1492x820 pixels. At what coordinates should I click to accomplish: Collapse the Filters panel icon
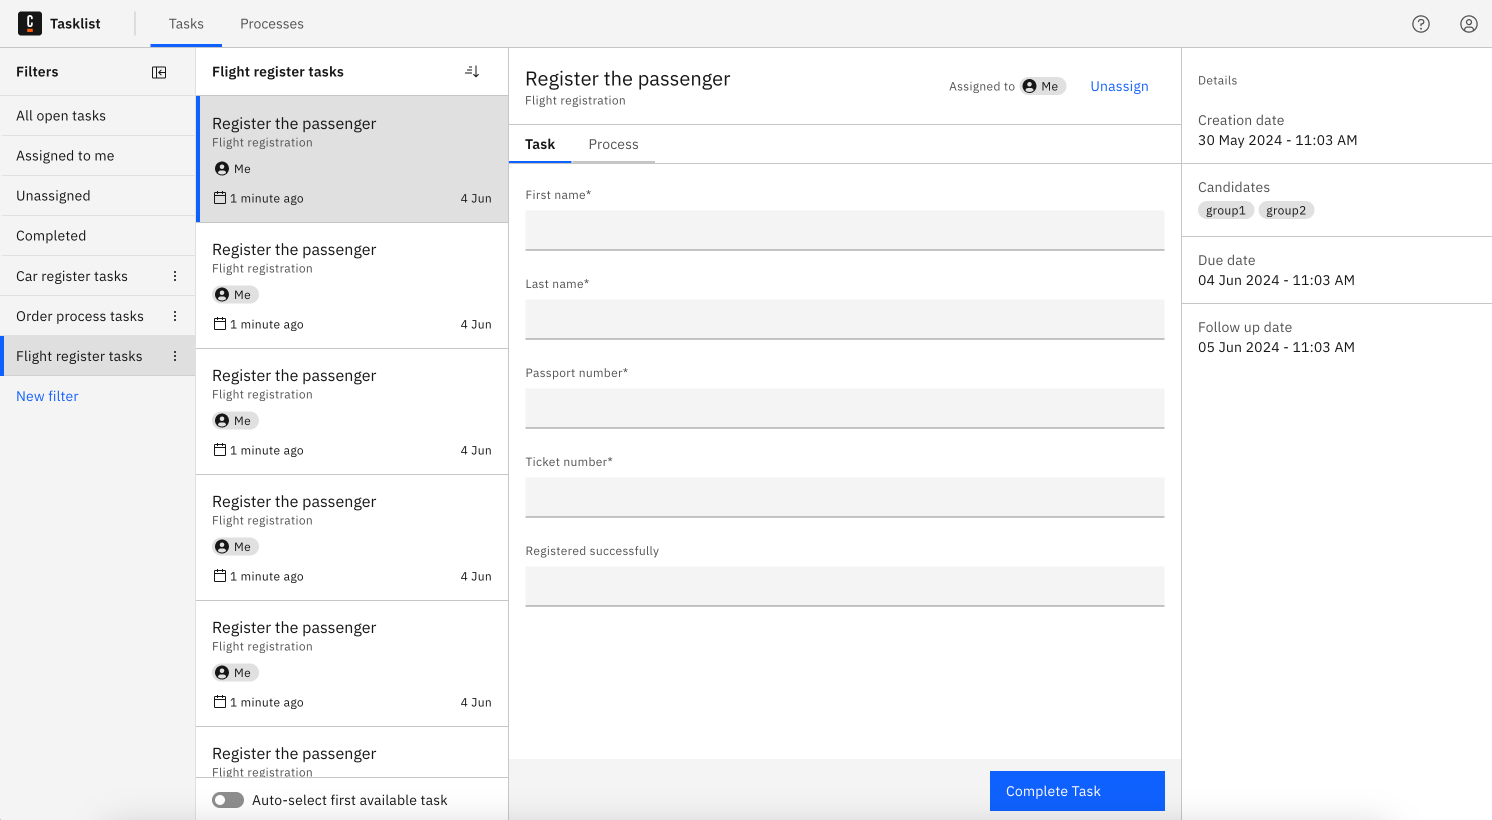pos(159,71)
